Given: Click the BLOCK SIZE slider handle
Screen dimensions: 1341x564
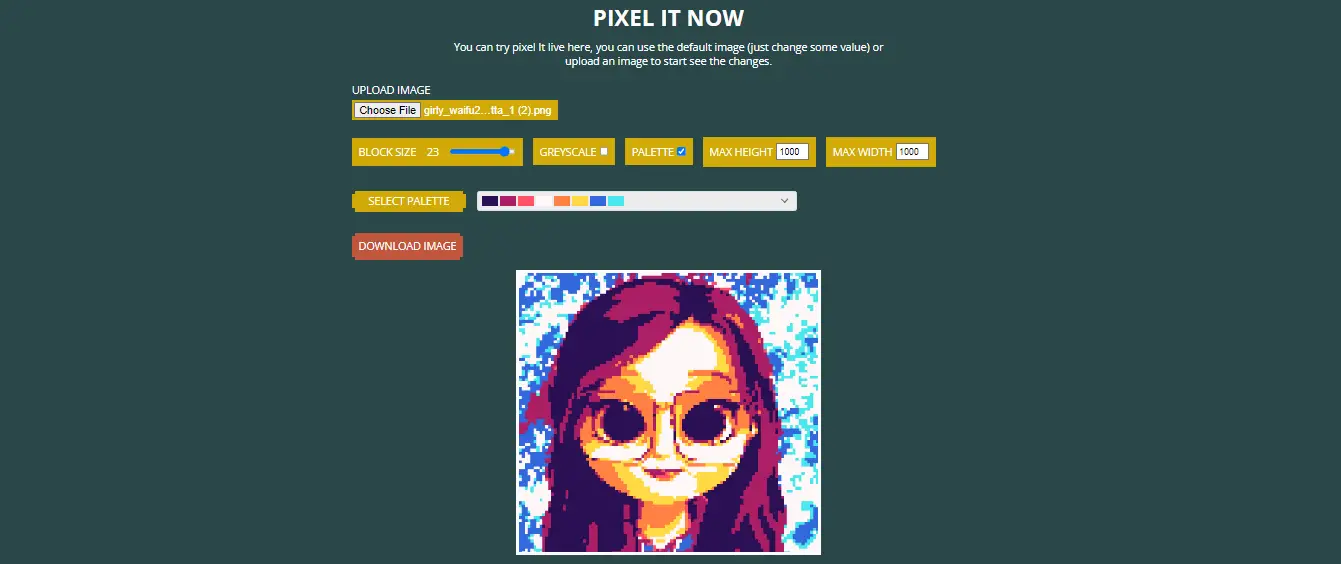Looking at the screenshot, I should (x=505, y=152).
